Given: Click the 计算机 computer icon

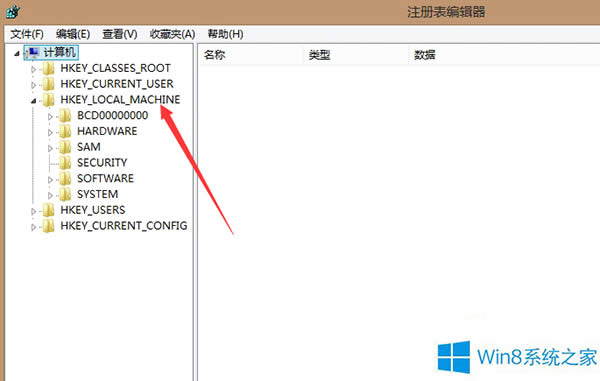Looking at the screenshot, I should 34,52.
